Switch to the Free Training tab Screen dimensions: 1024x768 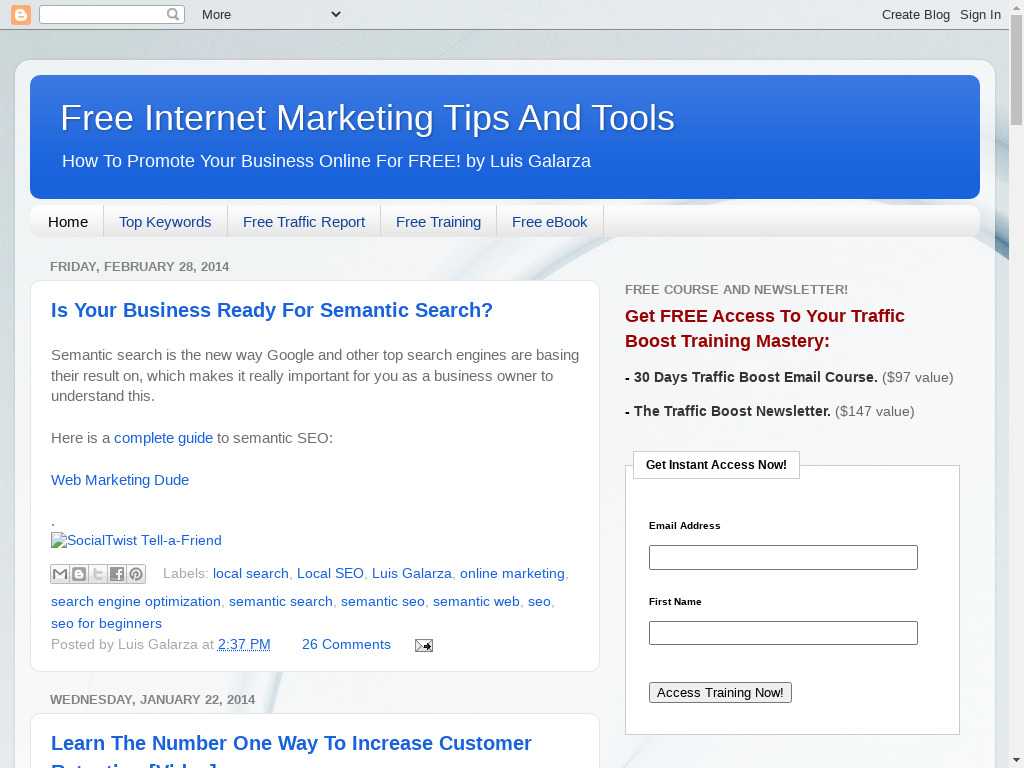438,222
